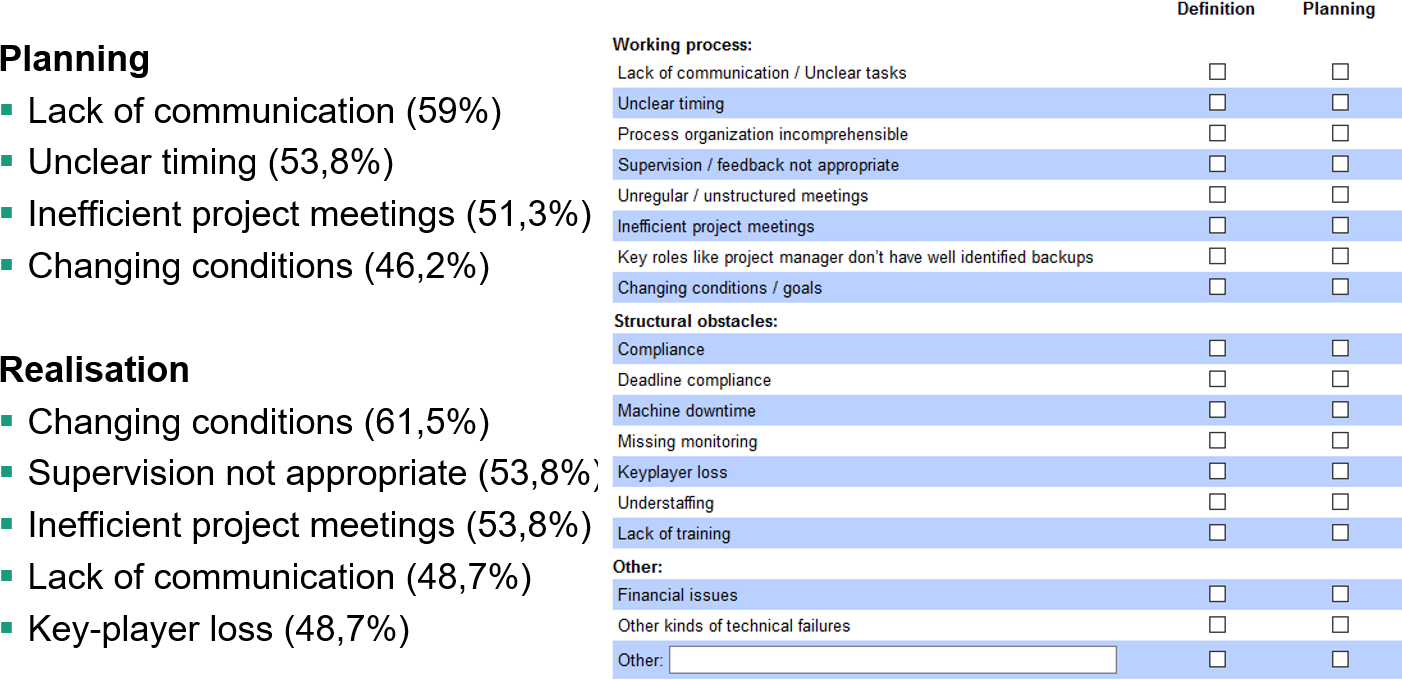
Task: Tick Planning checkbox for Keyplayer loss
Action: (x=1340, y=471)
